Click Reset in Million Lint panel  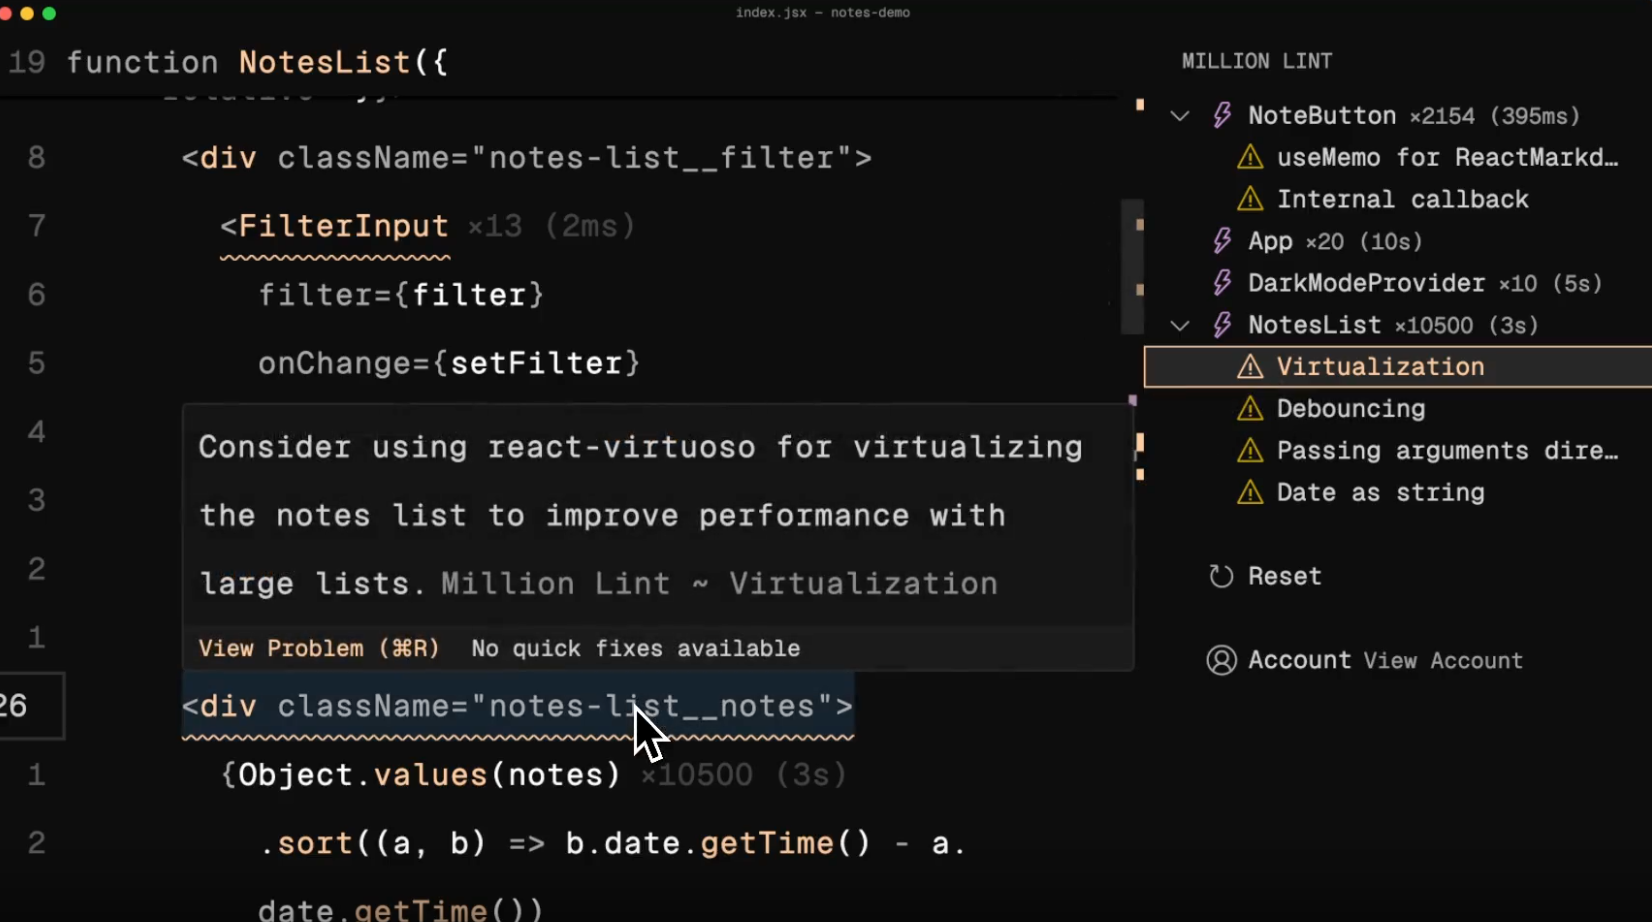1284,577
